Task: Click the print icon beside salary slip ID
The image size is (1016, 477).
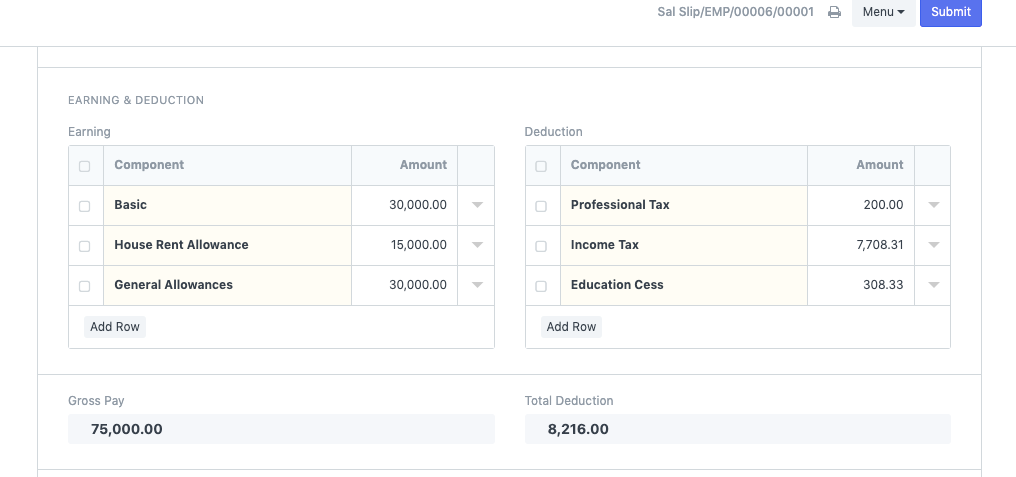Action: (834, 13)
